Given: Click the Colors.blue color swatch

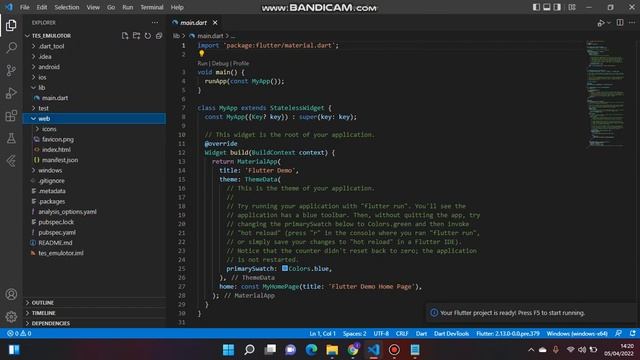Looking at the screenshot, I should coord(285,268).
